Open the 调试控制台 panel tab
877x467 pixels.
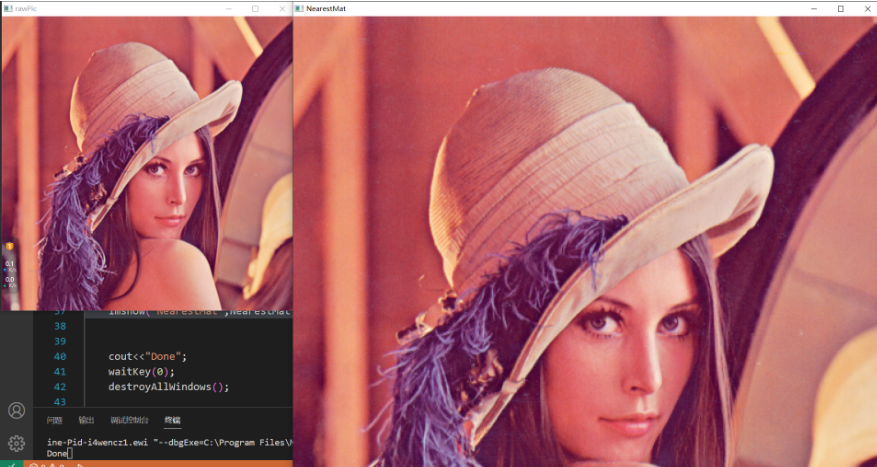pyautogui.click(x=130, y=421)
